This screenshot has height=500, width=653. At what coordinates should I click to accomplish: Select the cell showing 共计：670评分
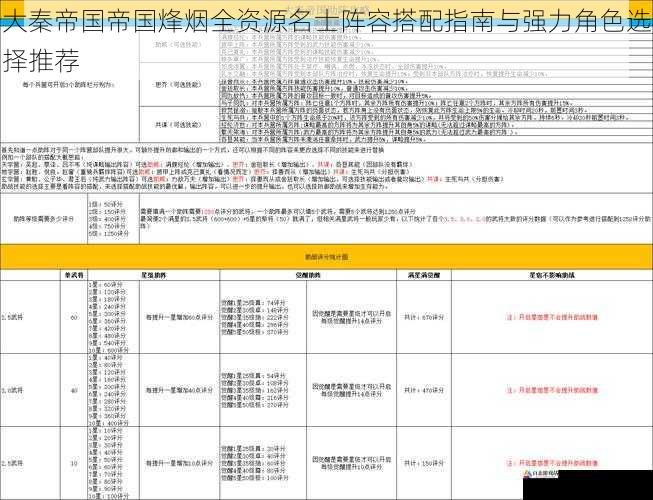[424, 317]
